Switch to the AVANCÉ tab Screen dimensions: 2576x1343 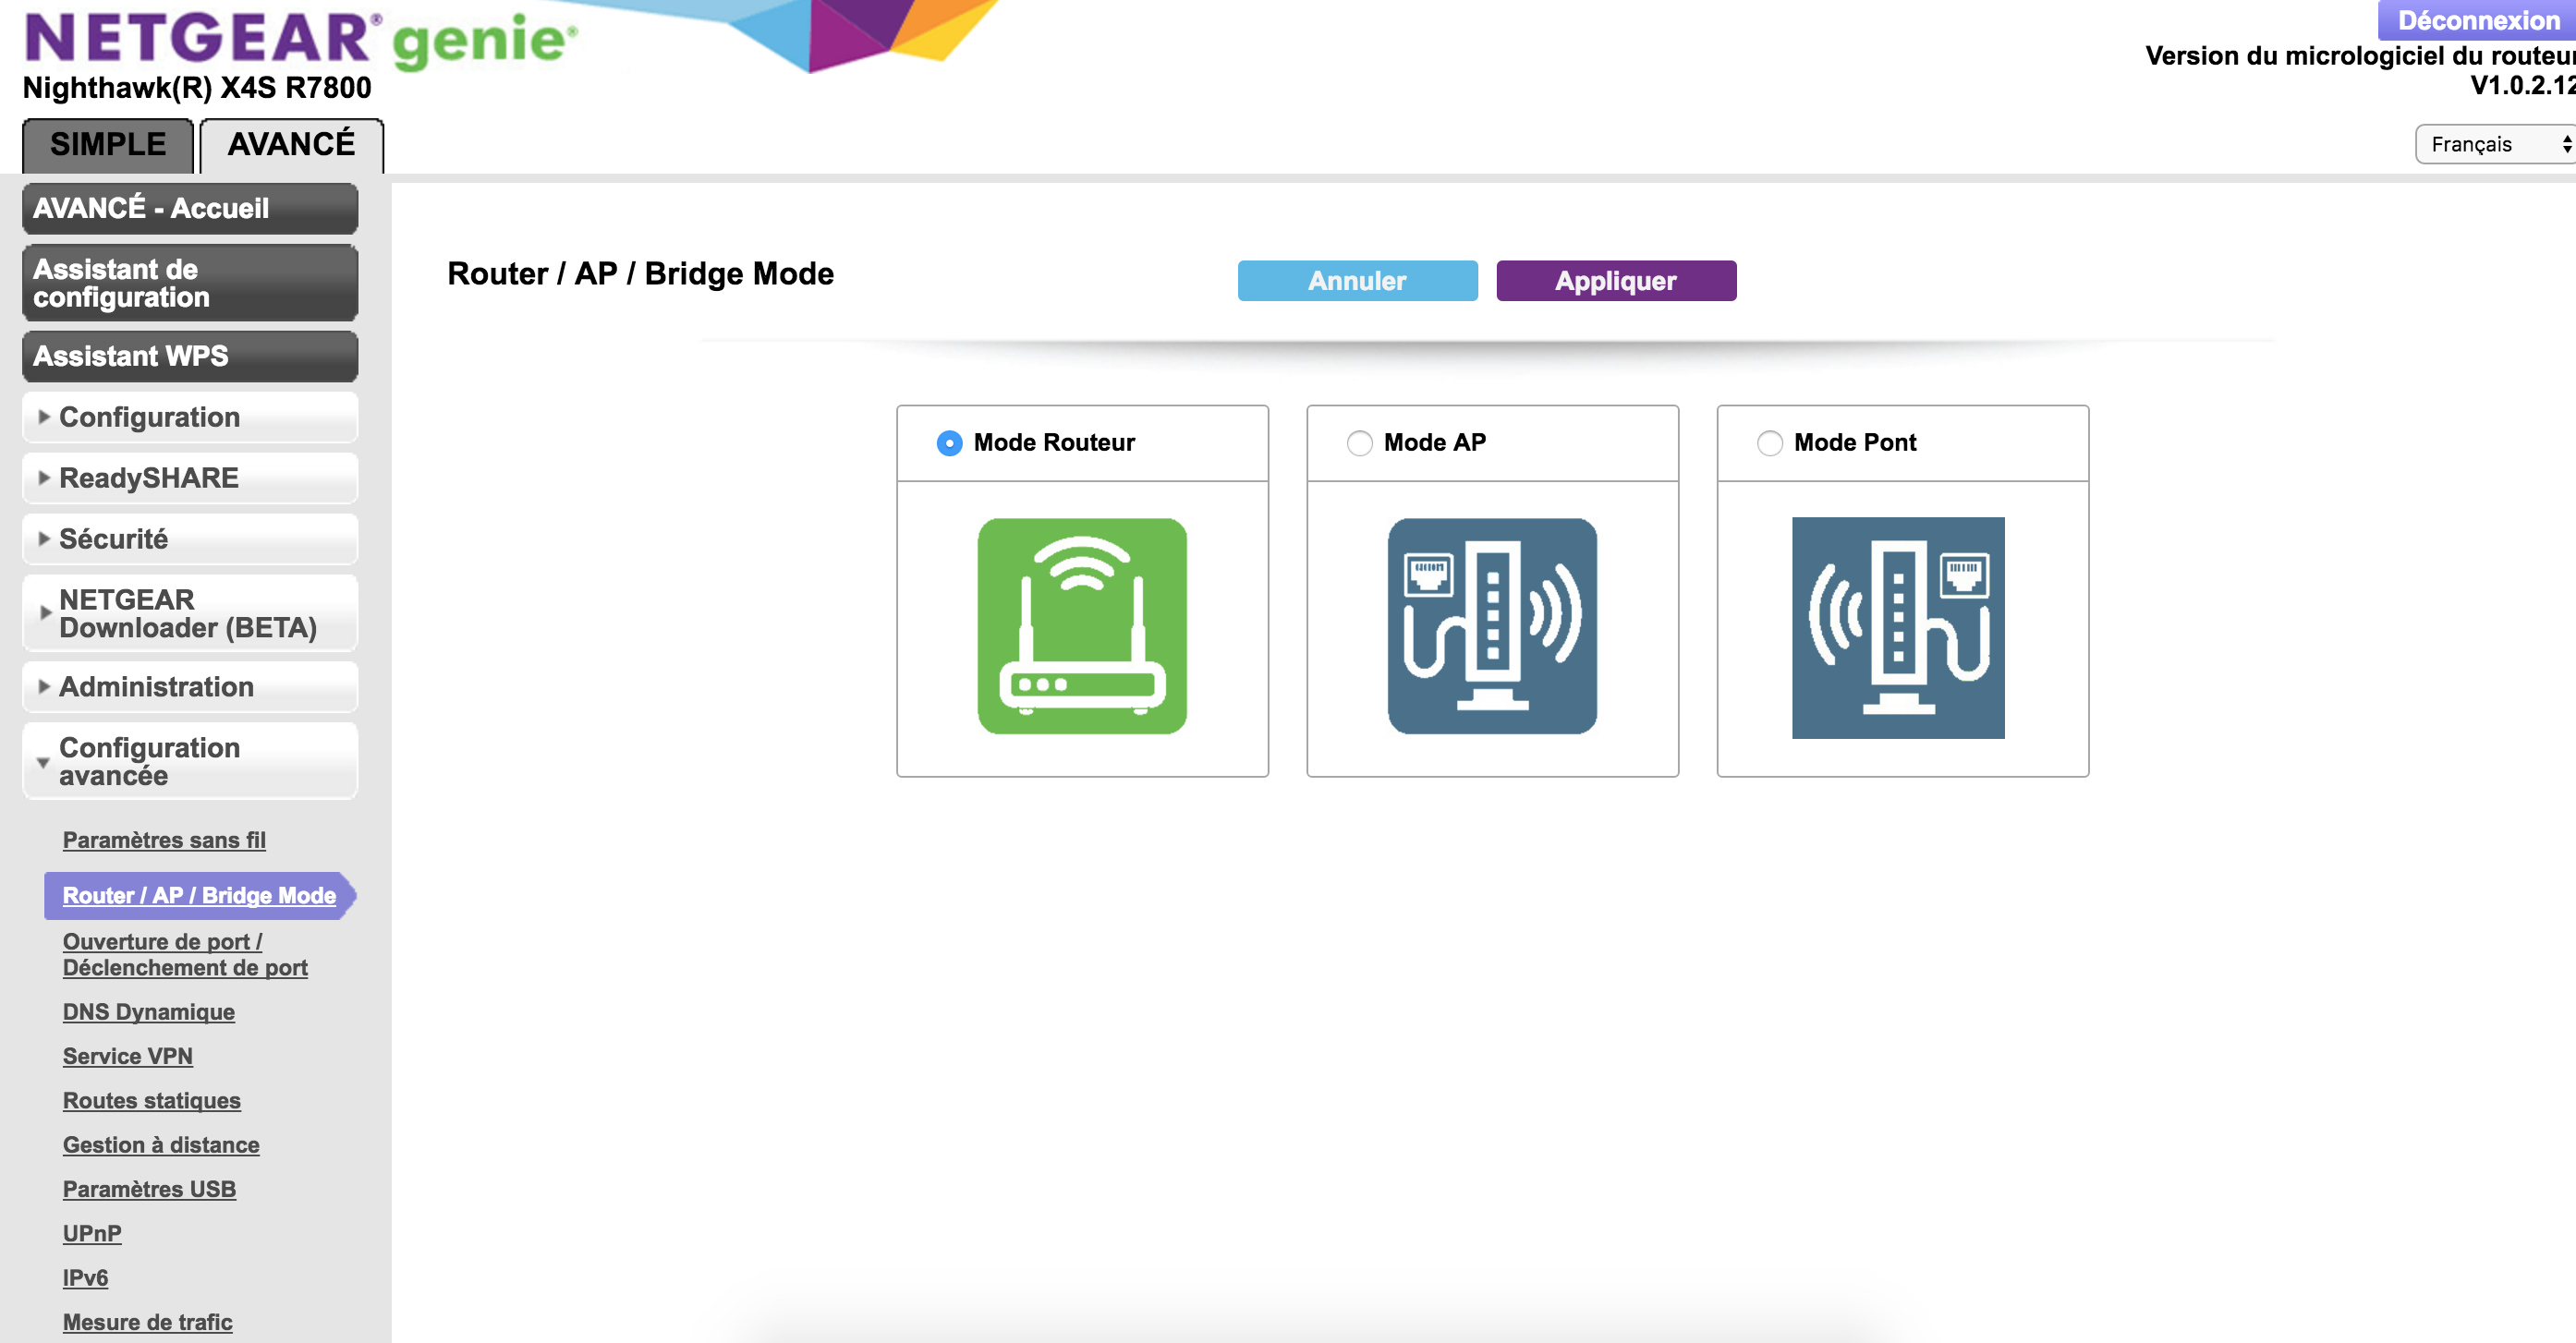291,145
